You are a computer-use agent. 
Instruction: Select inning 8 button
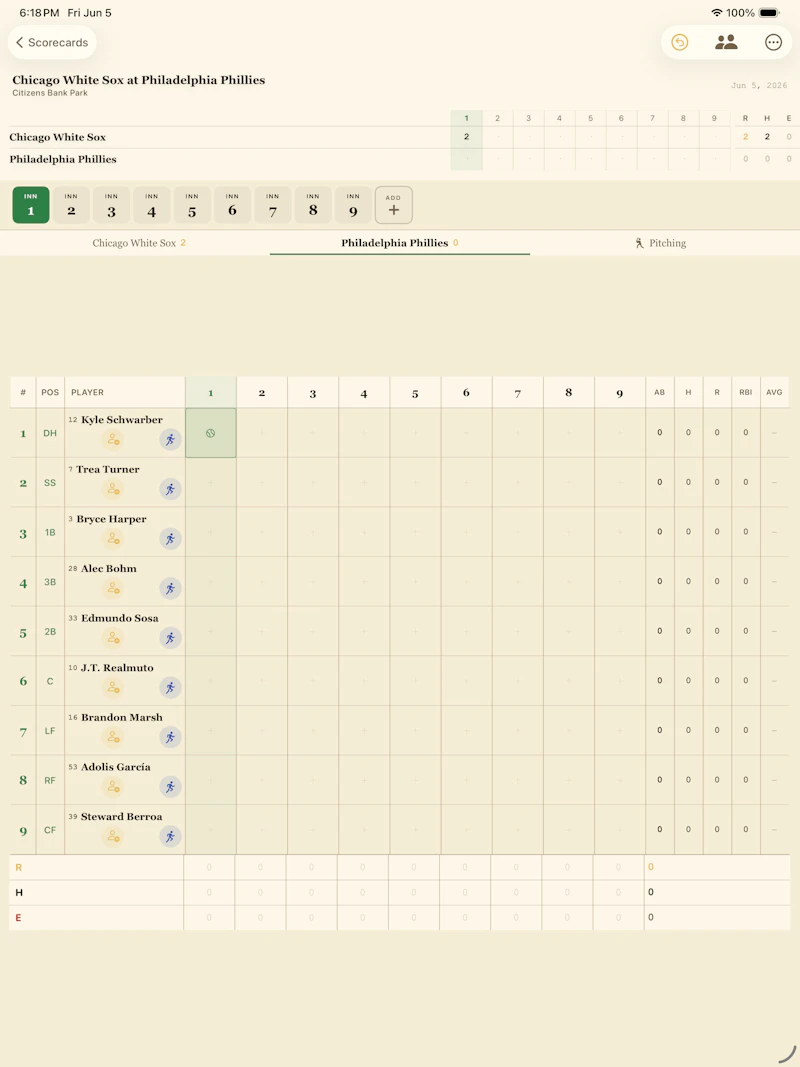point(313,205)
